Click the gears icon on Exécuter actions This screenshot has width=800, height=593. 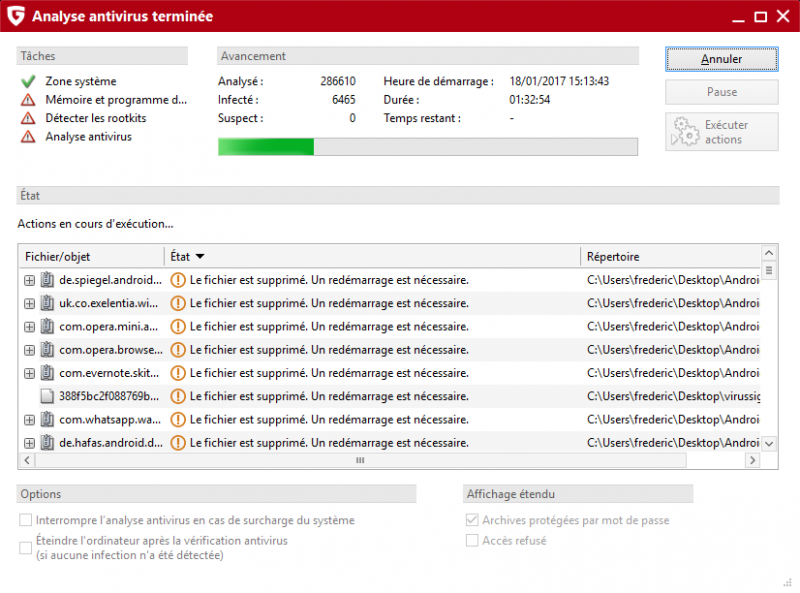685,132
